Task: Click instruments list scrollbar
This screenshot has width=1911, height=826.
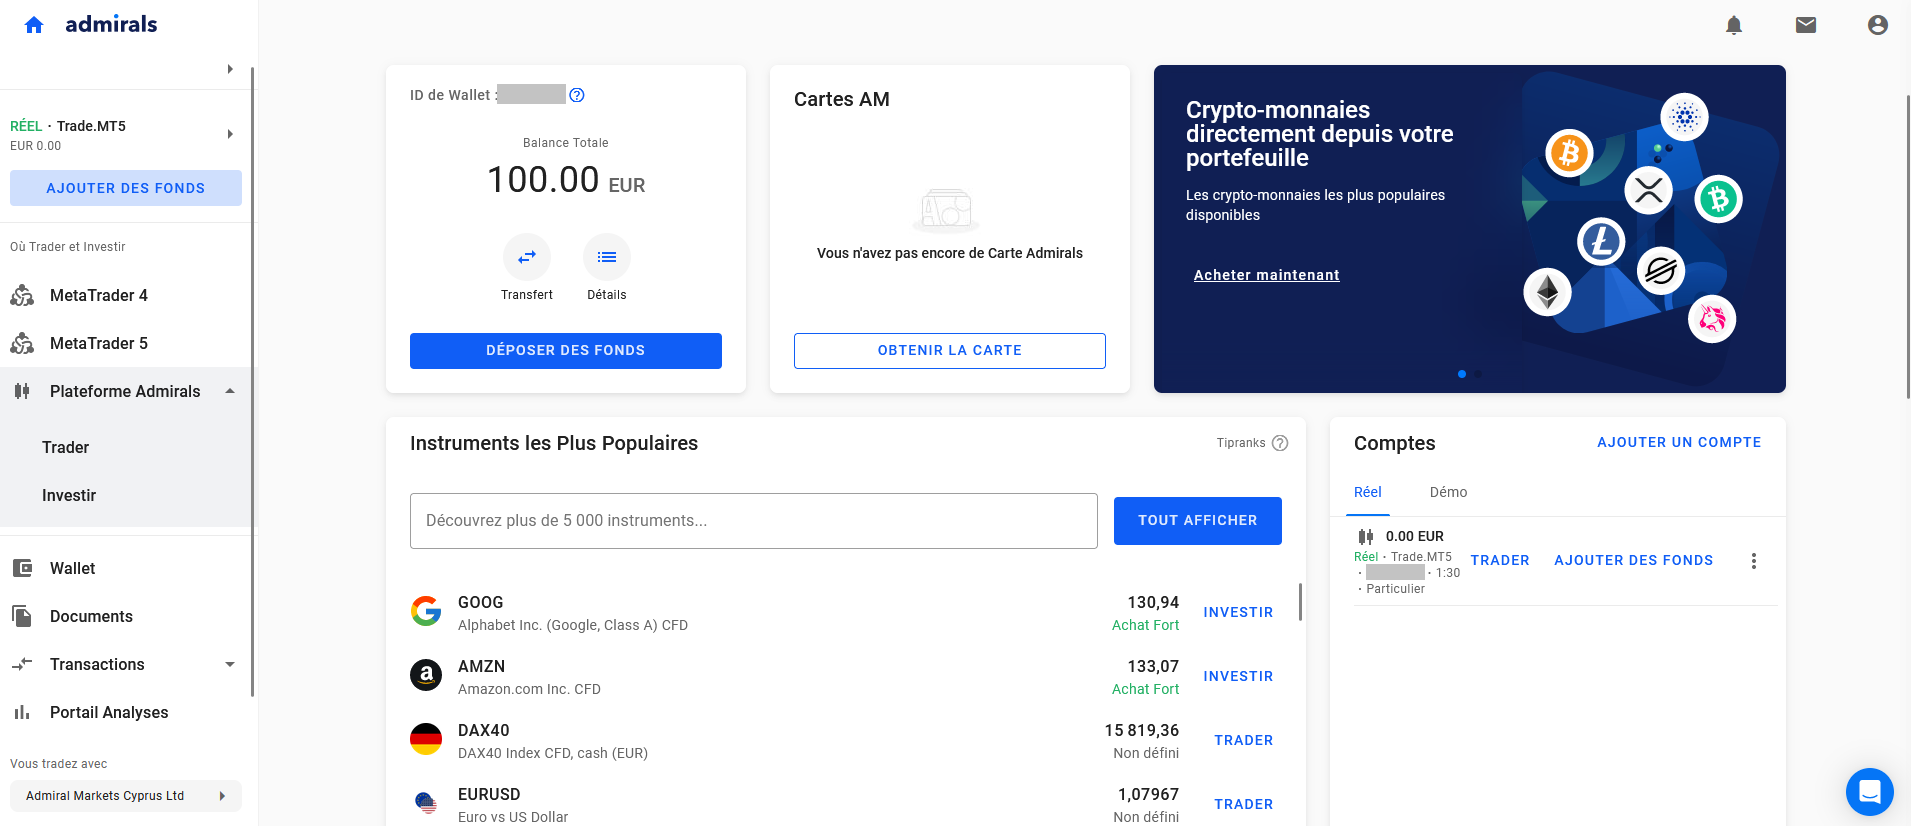Action: (x=1300, y=602)
